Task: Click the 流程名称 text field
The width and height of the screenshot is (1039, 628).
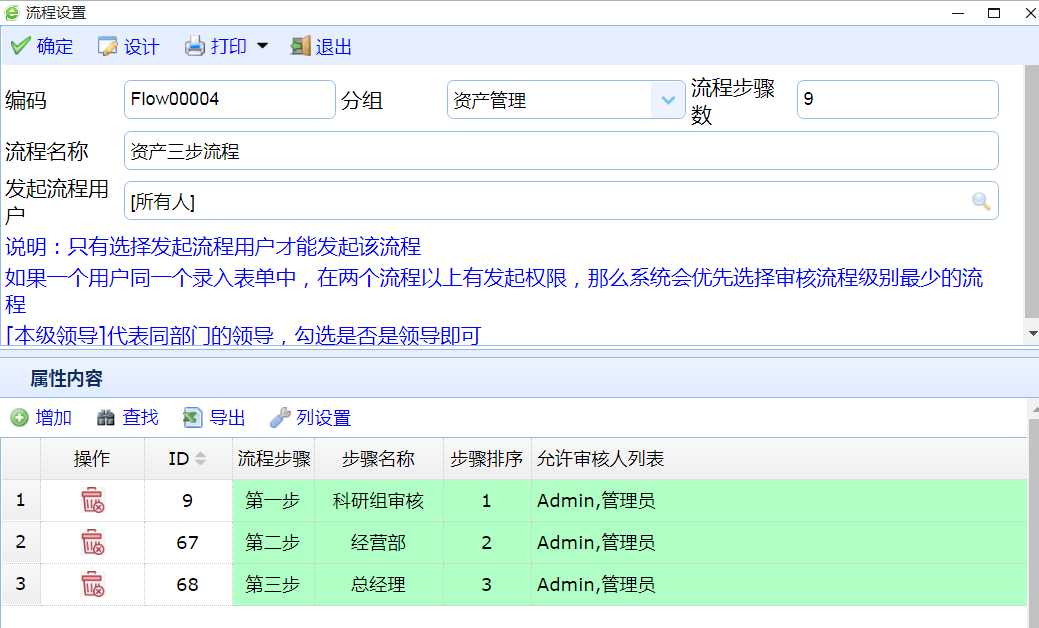Action: (x=560, y=151)
